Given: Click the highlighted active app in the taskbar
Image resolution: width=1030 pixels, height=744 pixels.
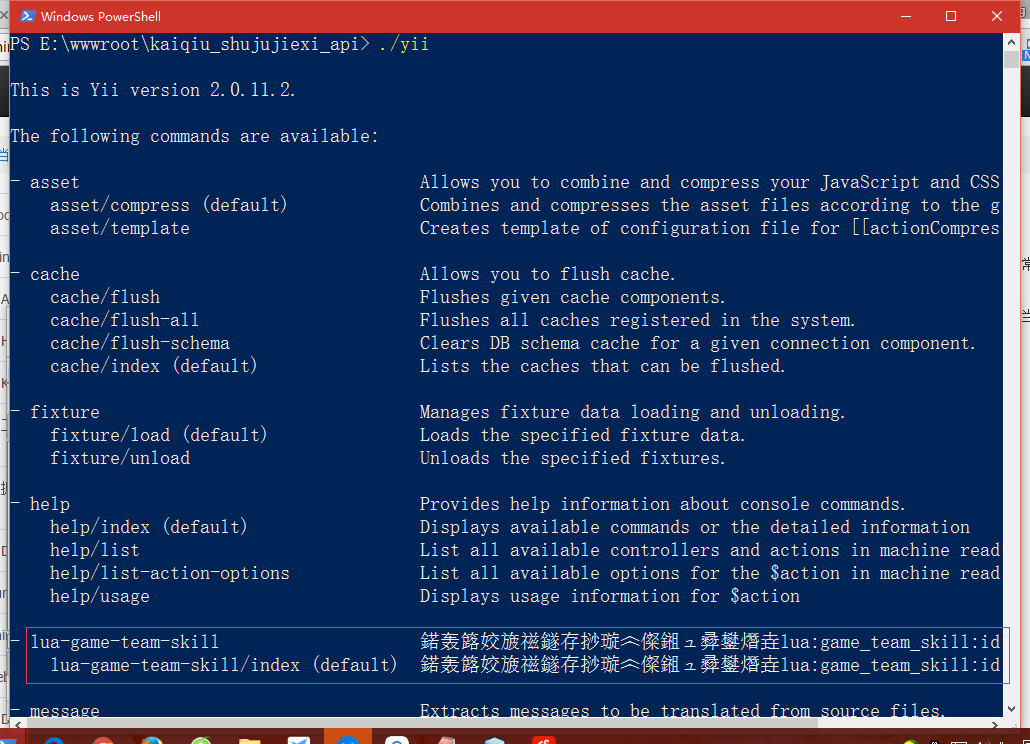Looking at the screenshot, I should coord(347,741).
